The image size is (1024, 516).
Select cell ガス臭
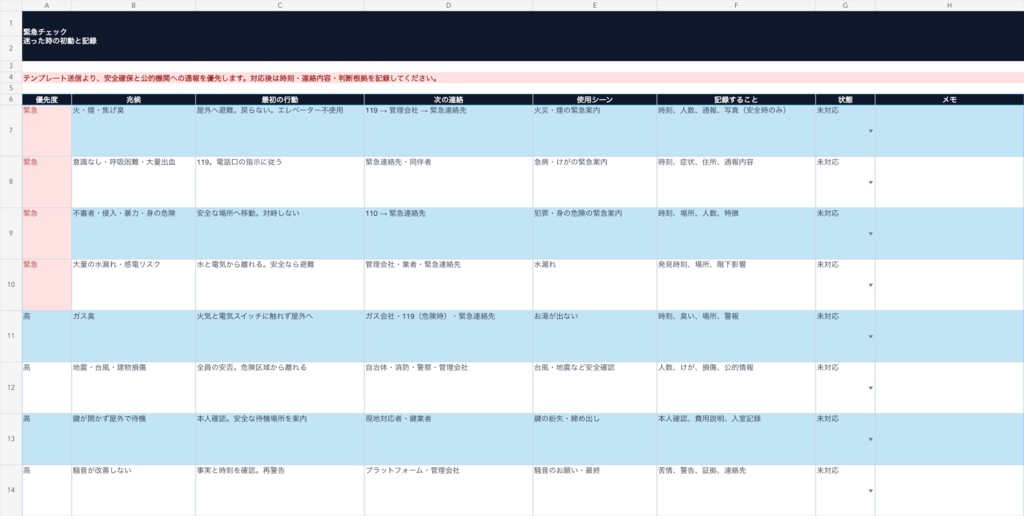point(133,336)
